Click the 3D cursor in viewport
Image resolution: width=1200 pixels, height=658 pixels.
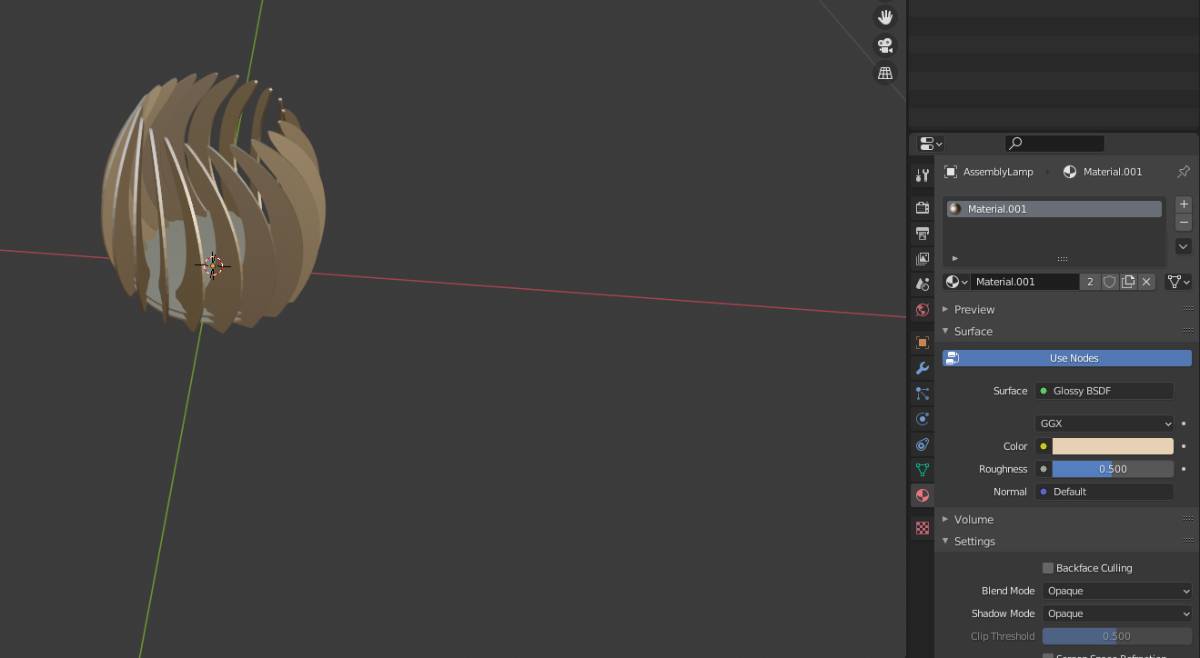point(213,265)
